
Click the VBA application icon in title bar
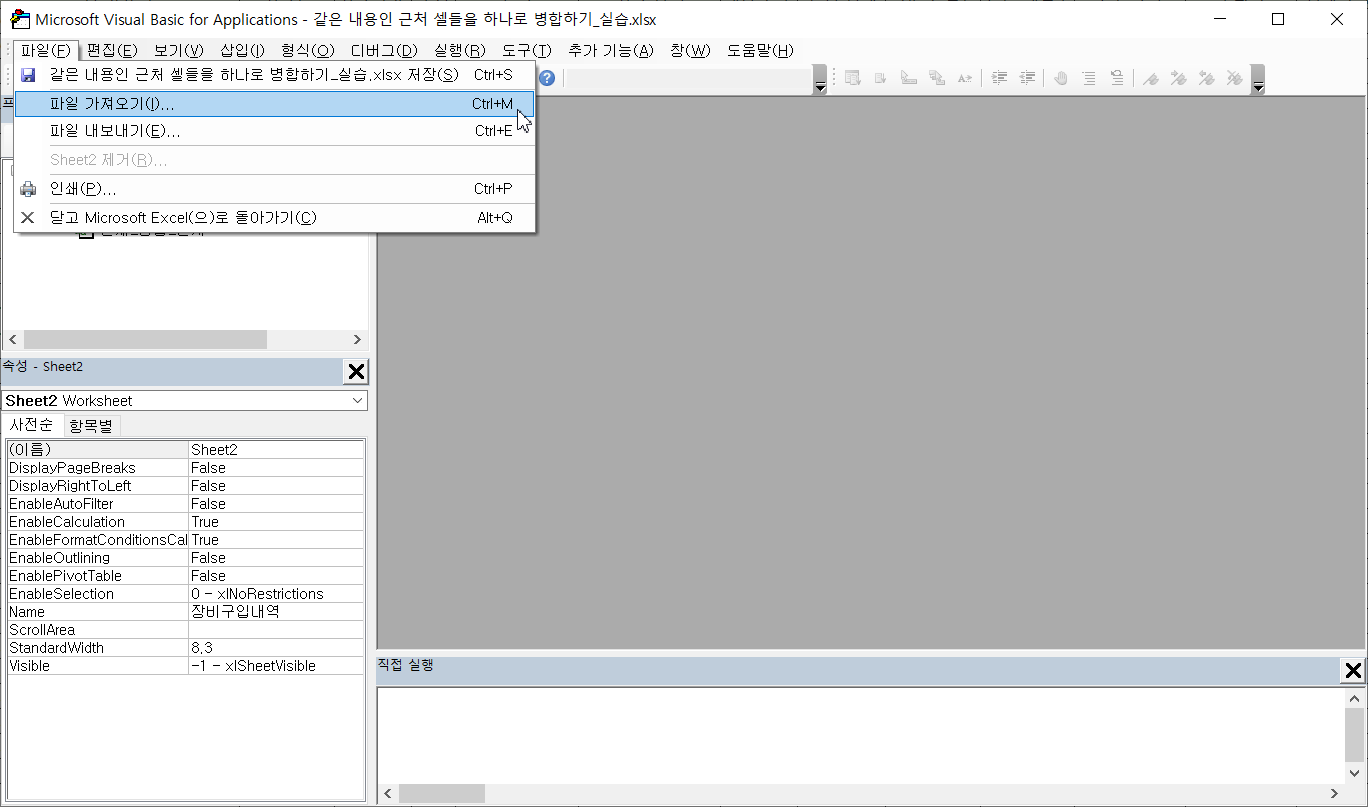click(19, 19)
